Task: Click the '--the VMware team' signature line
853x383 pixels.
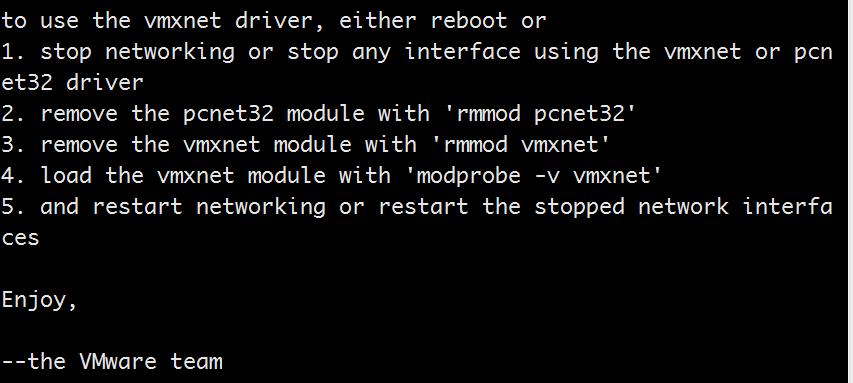Action: click(112, 361)
